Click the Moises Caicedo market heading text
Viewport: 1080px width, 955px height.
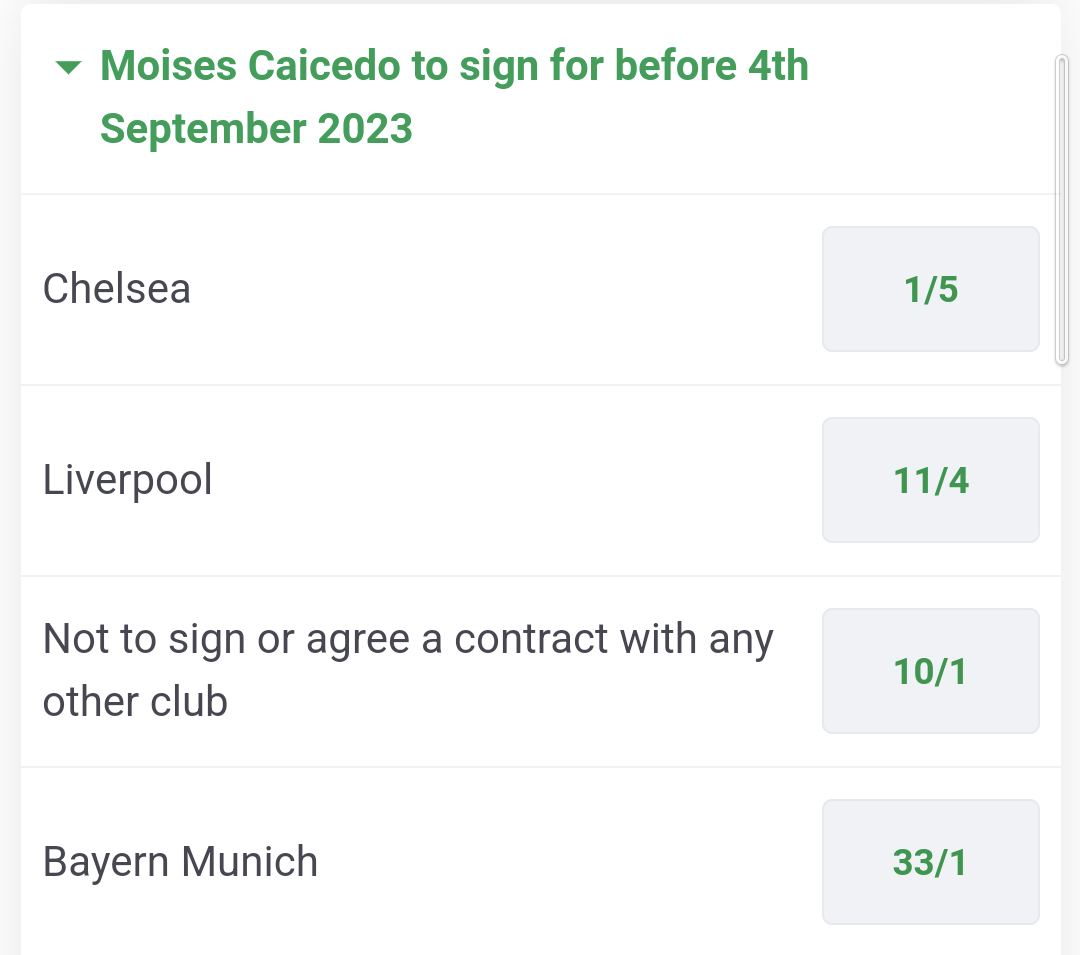pyautogui.click(x=454, y=96)
